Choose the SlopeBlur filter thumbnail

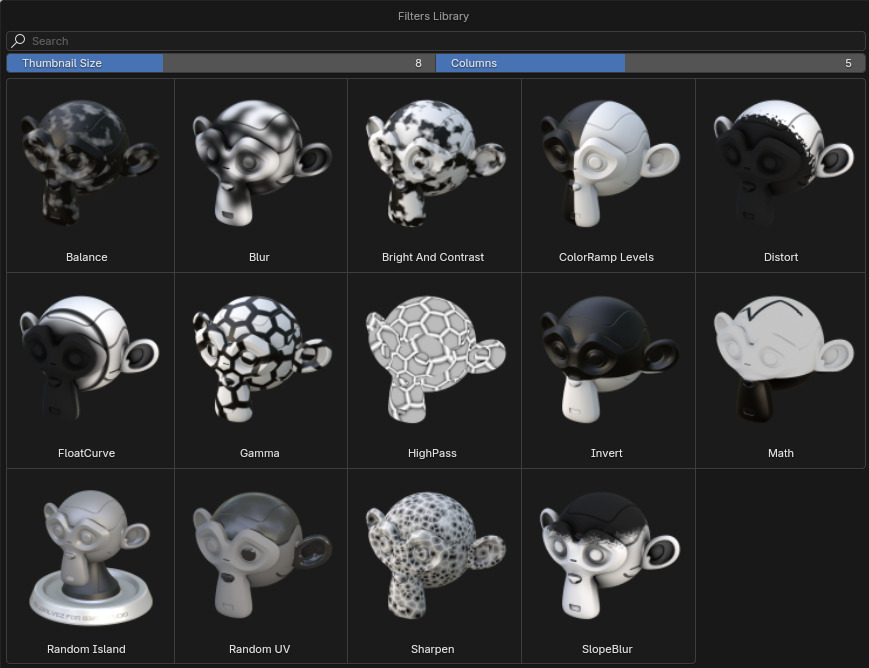[x=606, y=554]
